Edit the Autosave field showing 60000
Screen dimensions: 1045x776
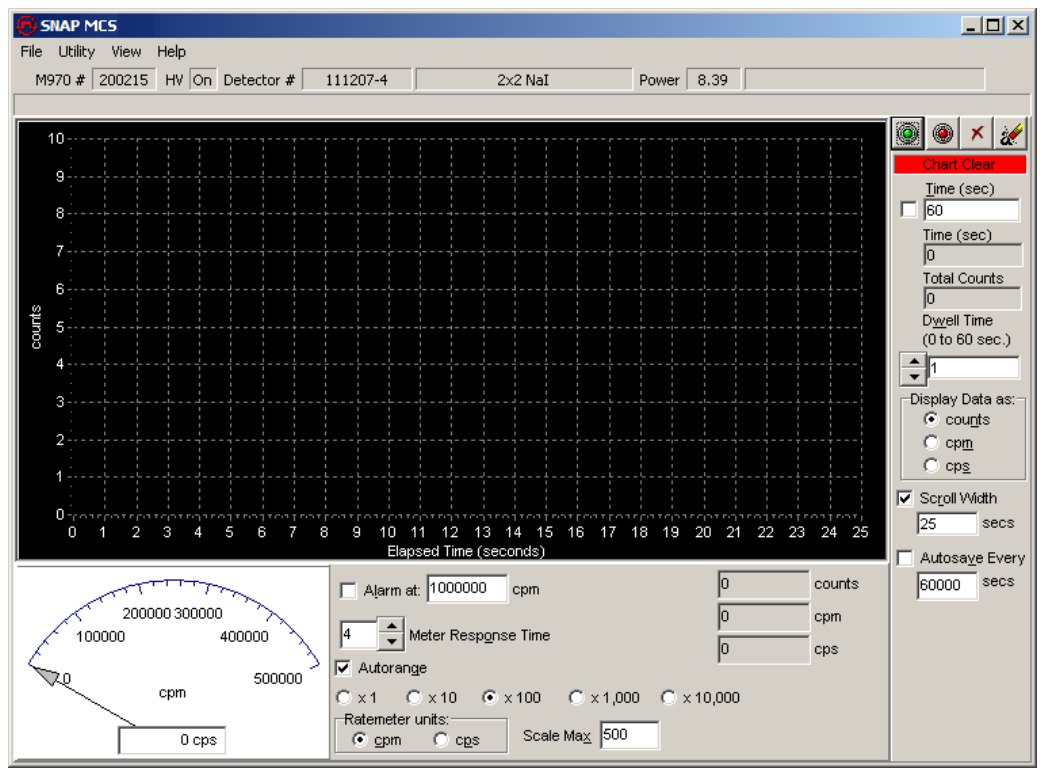point(946,585)
